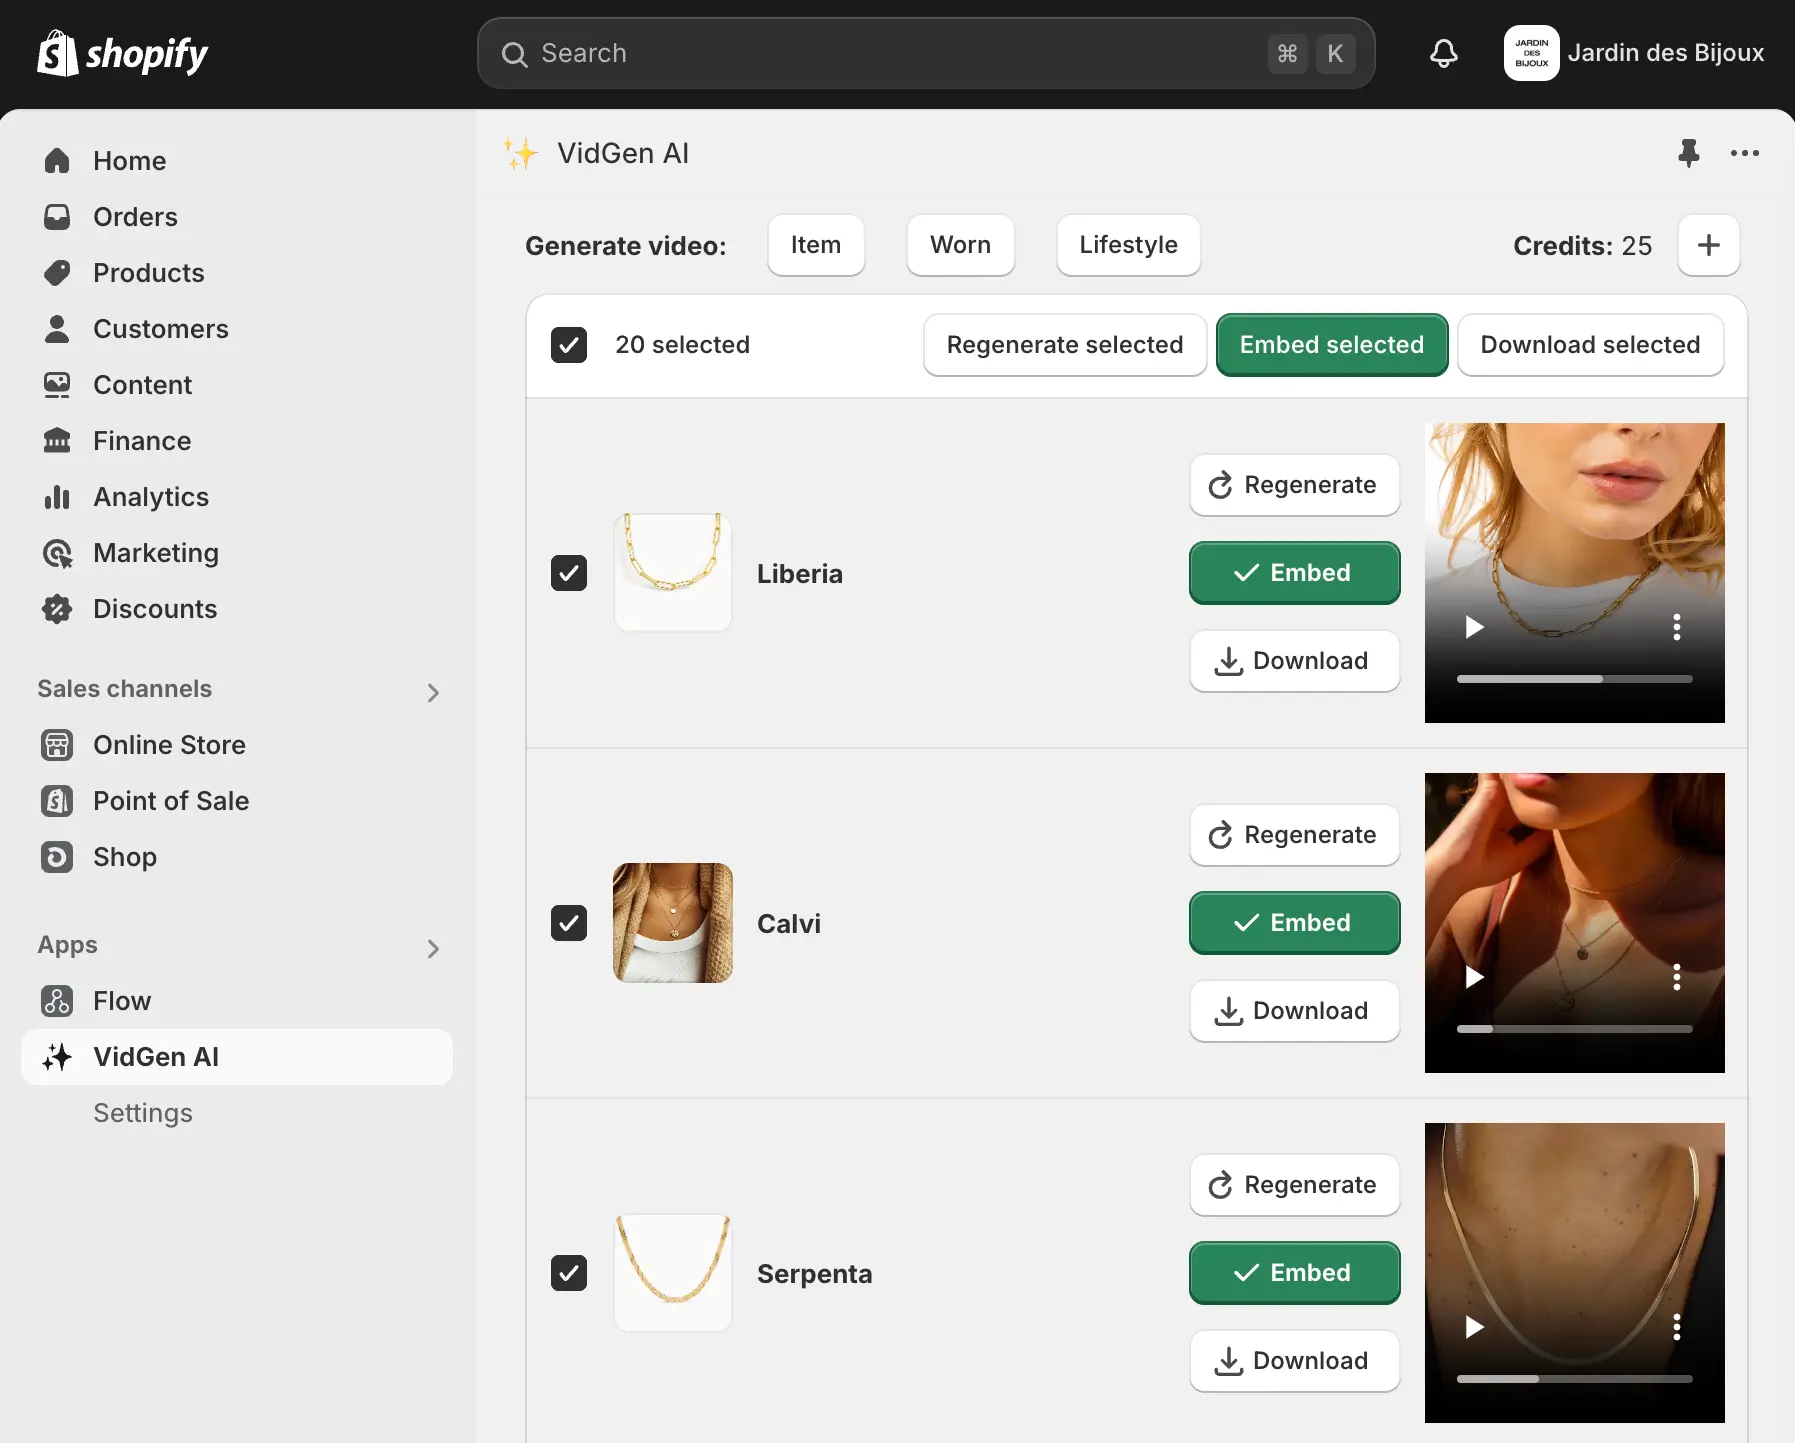
Task: Click Download selected button
Action: 1589,345
